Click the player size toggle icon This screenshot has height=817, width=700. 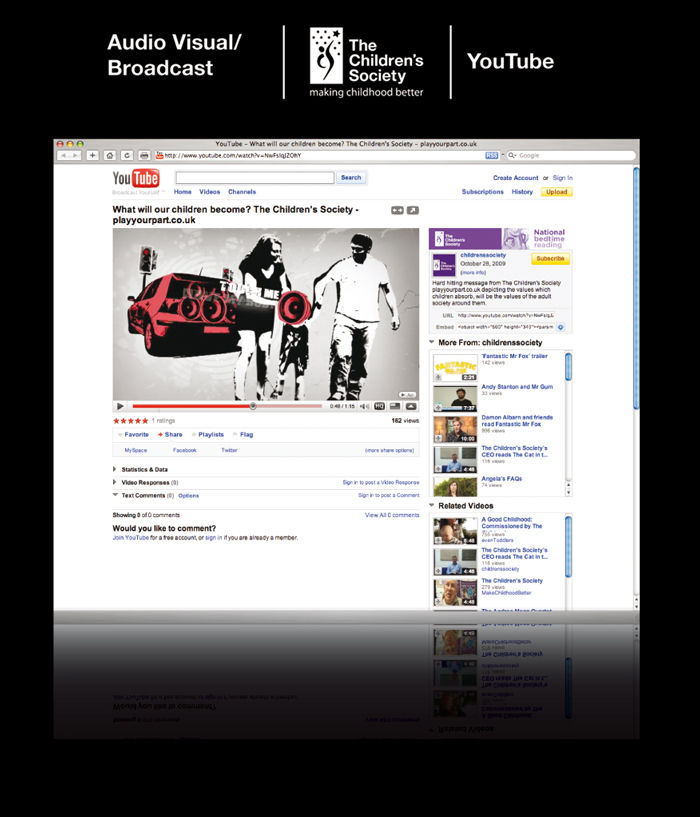(x=395, y=406)
